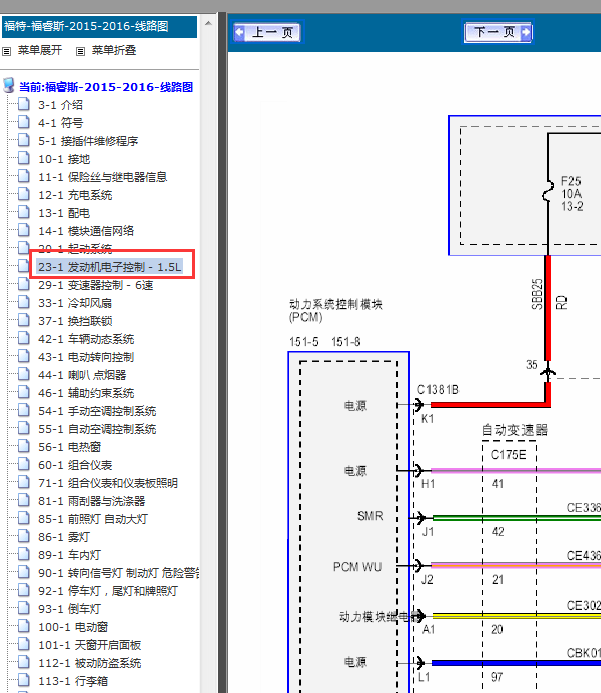Open 3-1 介绍 page

click(x=60, y=105)
